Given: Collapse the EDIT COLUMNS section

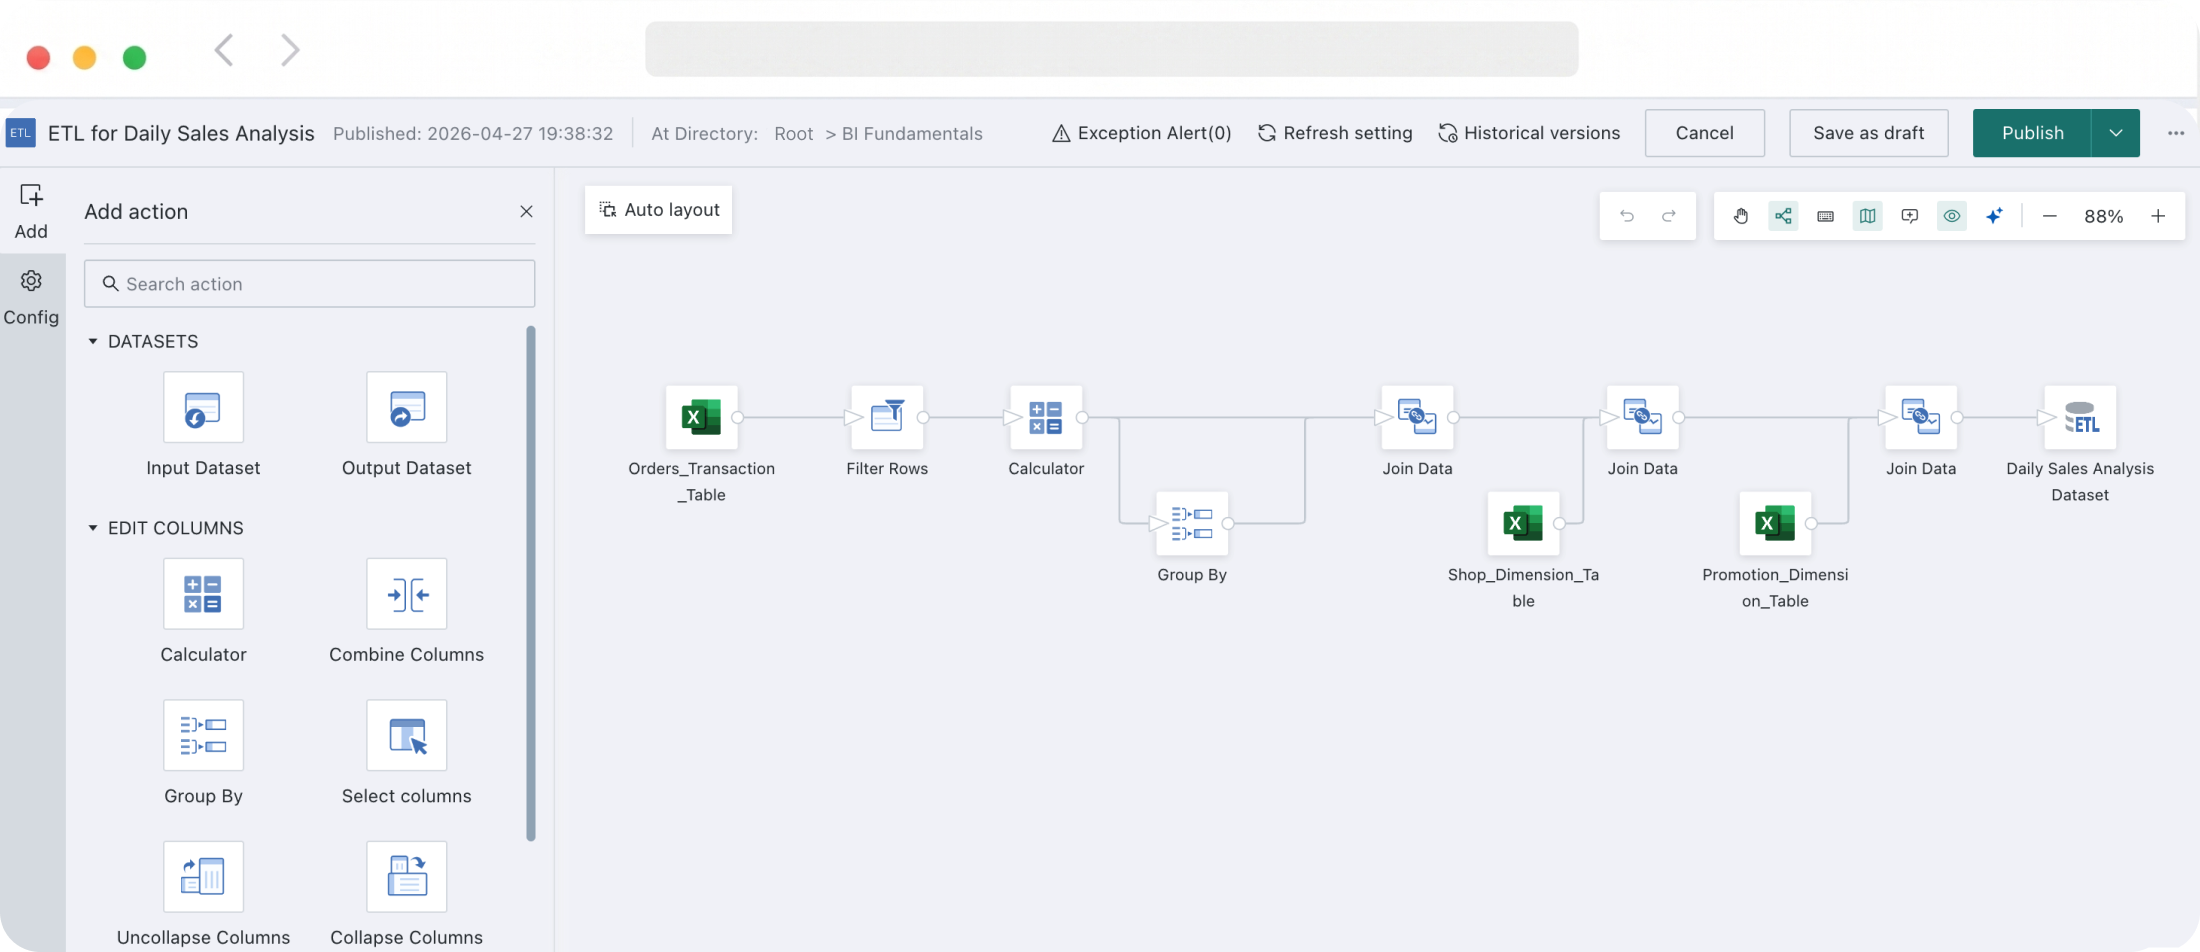Looking at the screenshot, I should coord(93,528).
